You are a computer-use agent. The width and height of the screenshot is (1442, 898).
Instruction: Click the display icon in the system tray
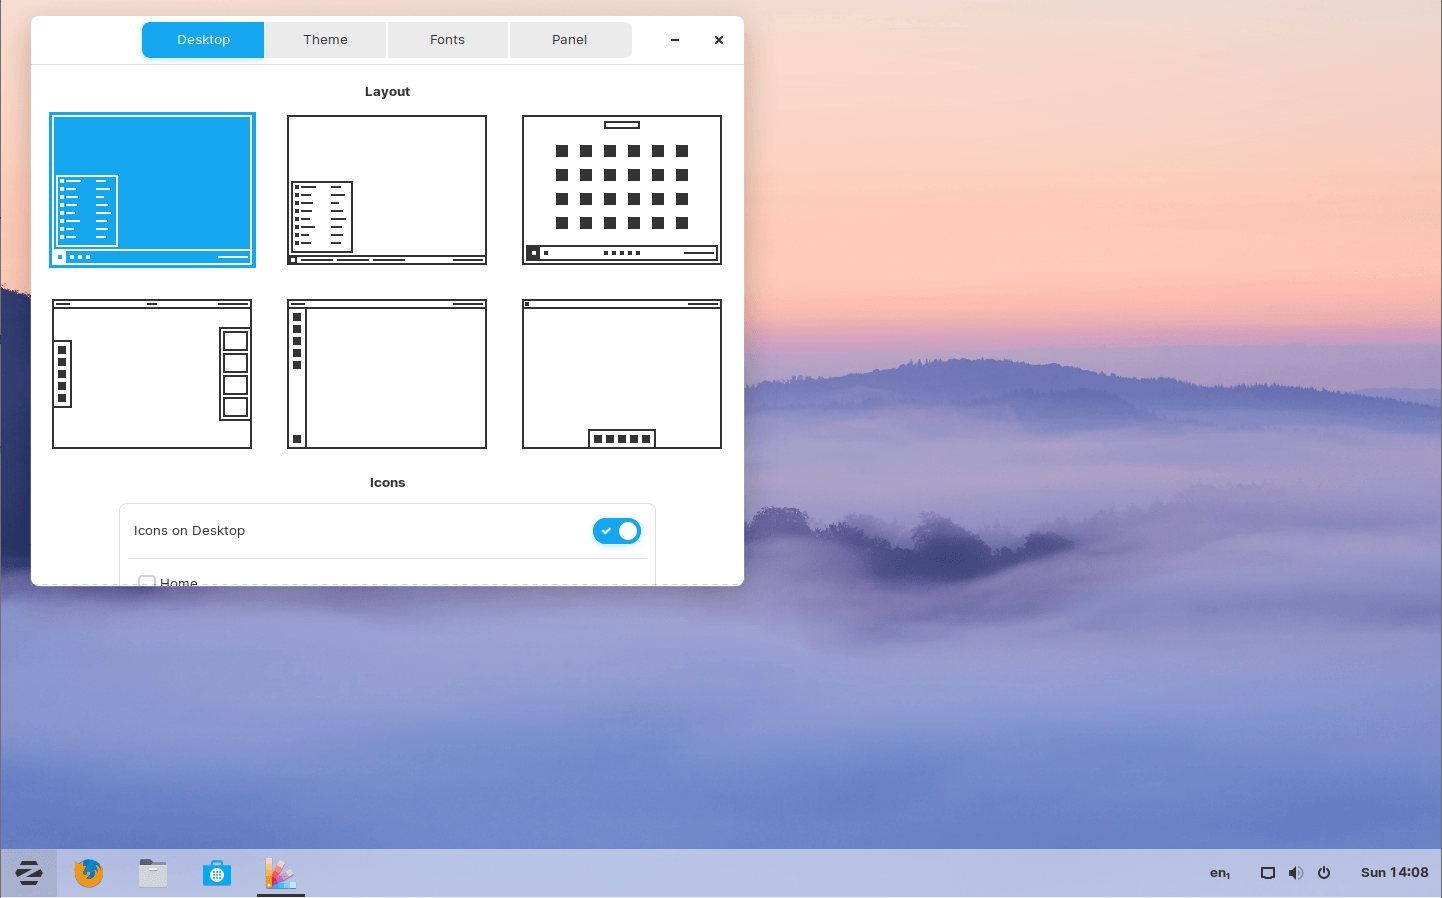pos(1268,872)
